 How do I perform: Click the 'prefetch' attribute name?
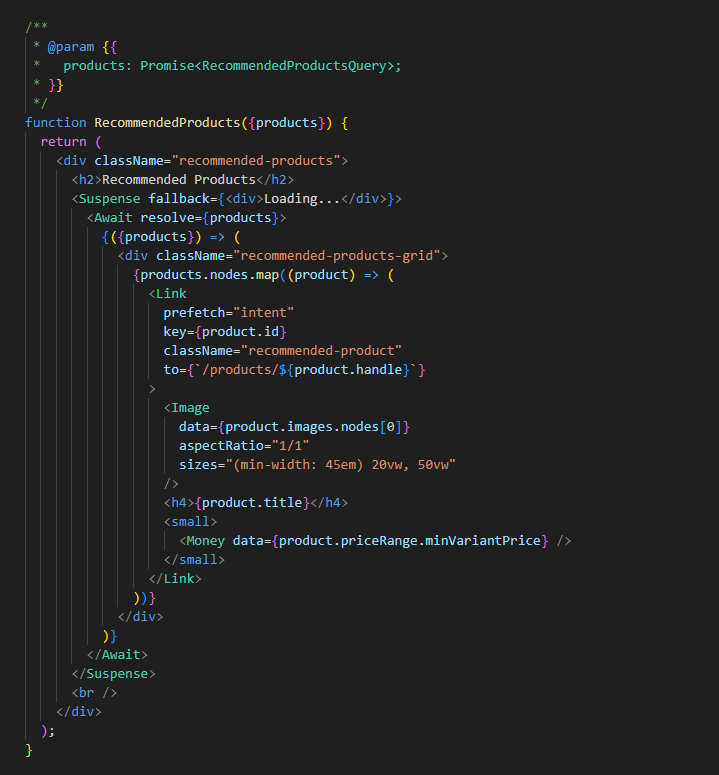point(194,313)
